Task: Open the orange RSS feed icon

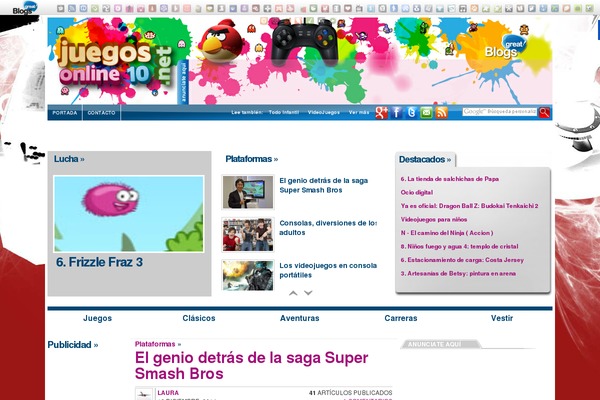Action: (x=441, y=113)
